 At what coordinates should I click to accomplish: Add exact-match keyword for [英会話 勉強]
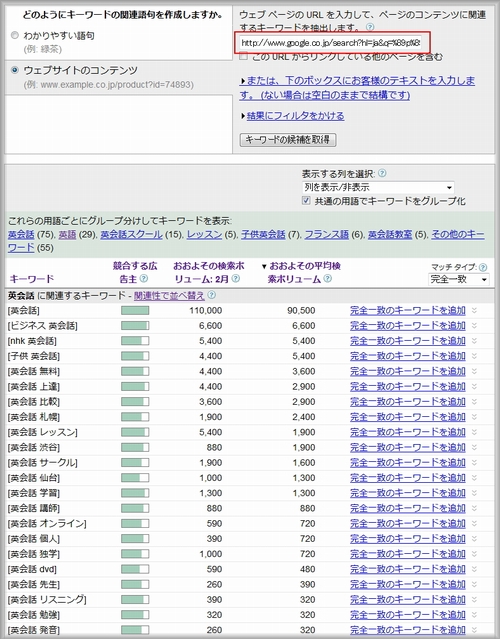(x=407, y=615)
